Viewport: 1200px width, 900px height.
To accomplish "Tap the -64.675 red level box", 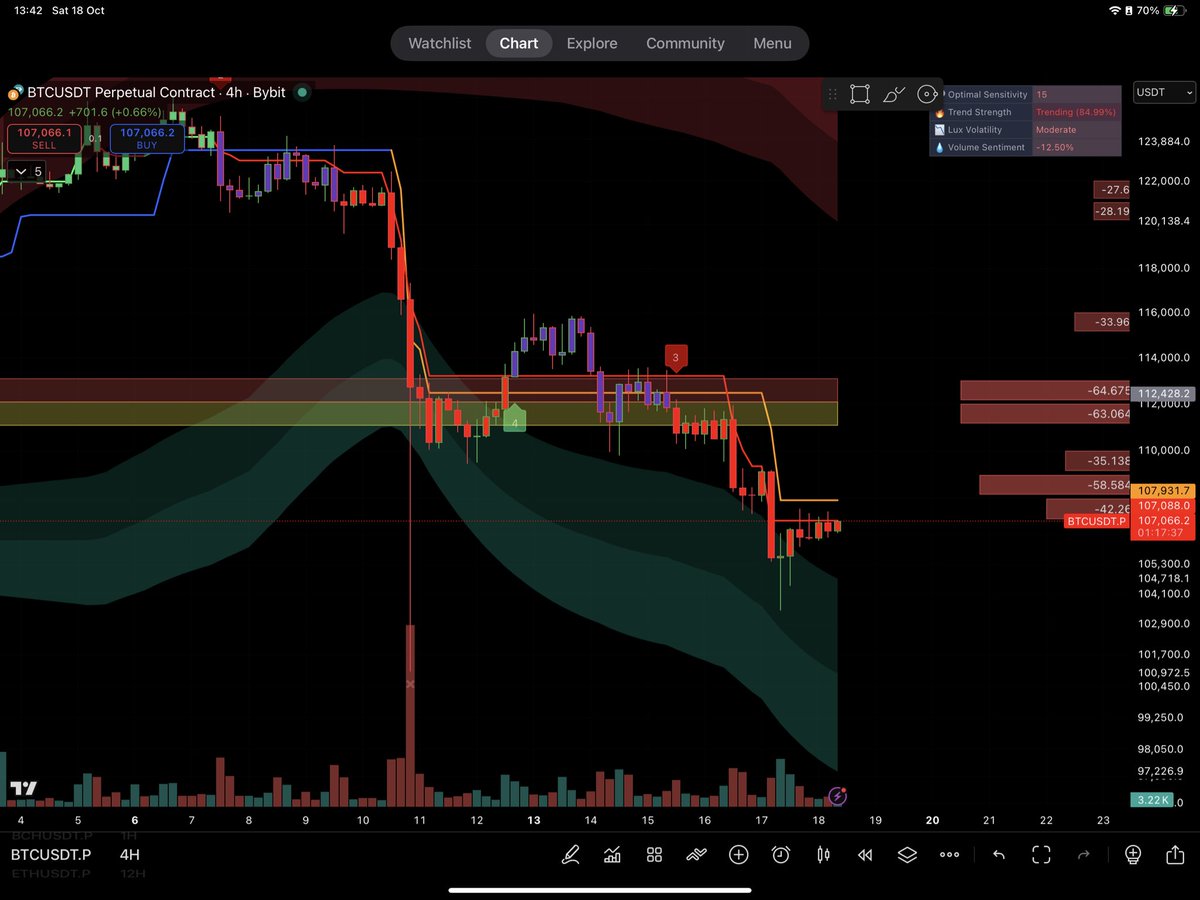I will pos(1045,390).
